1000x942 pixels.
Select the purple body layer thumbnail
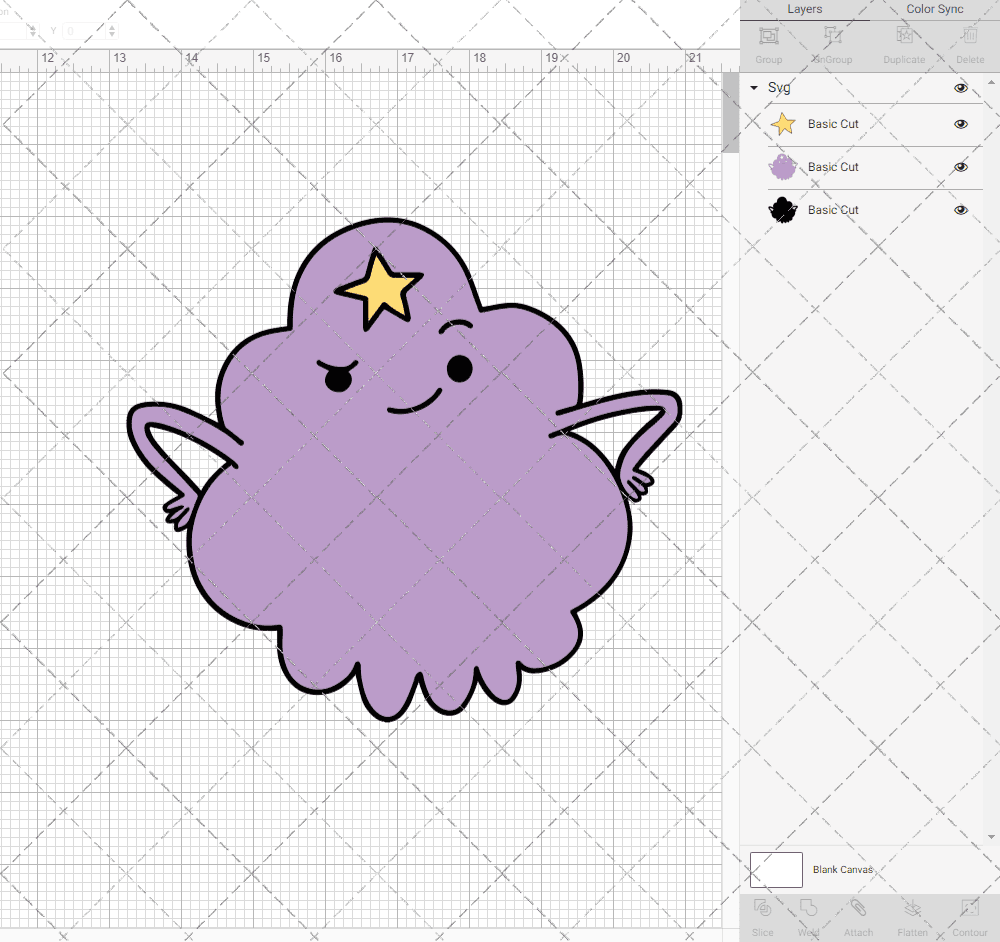tap(783, 167)
